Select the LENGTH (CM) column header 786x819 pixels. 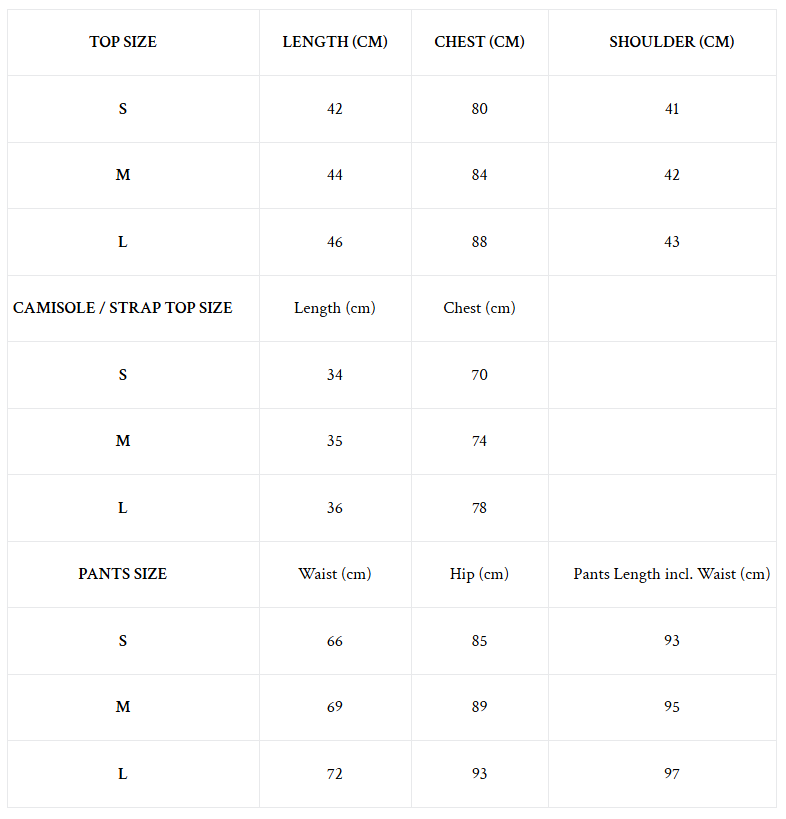click(x=335, y=42)
